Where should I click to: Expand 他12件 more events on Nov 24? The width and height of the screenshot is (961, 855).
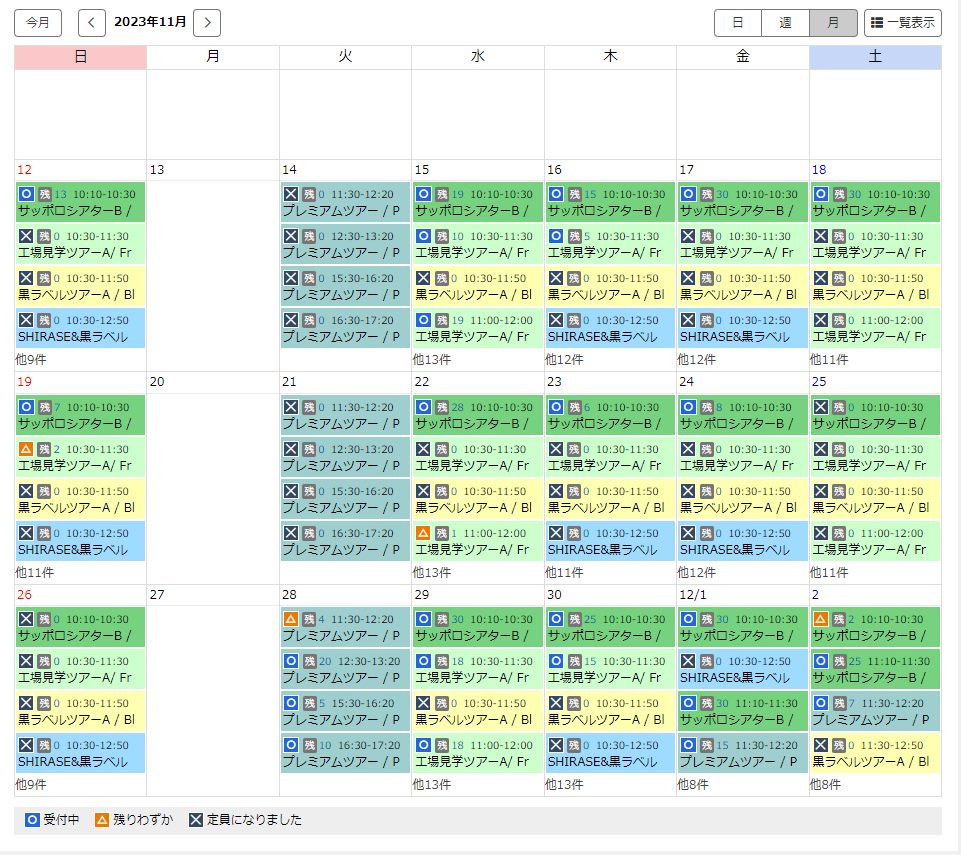point(697,572)
